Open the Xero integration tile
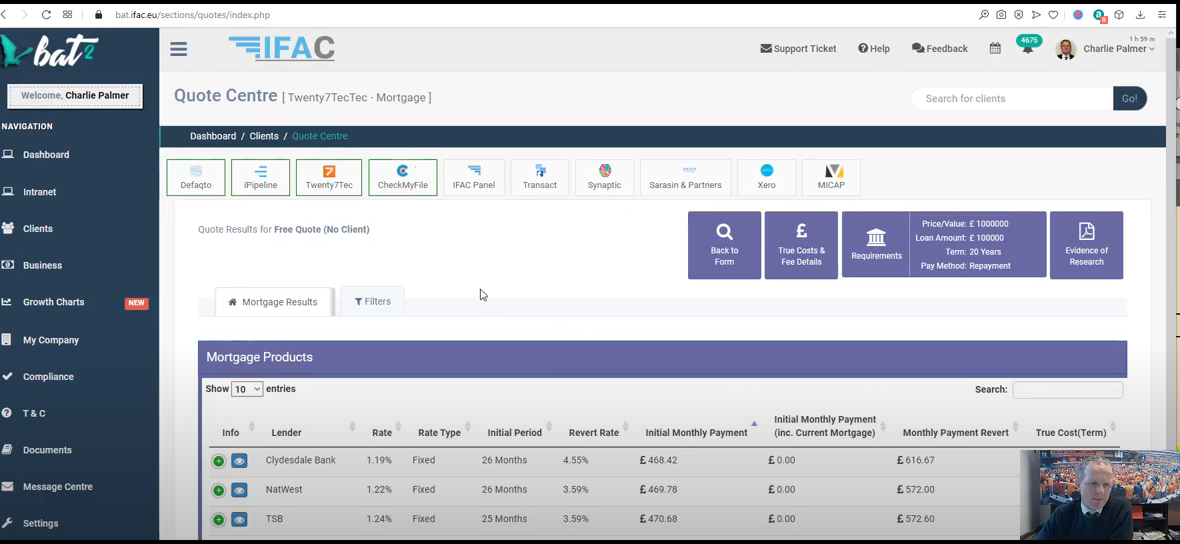 point(766,177)
